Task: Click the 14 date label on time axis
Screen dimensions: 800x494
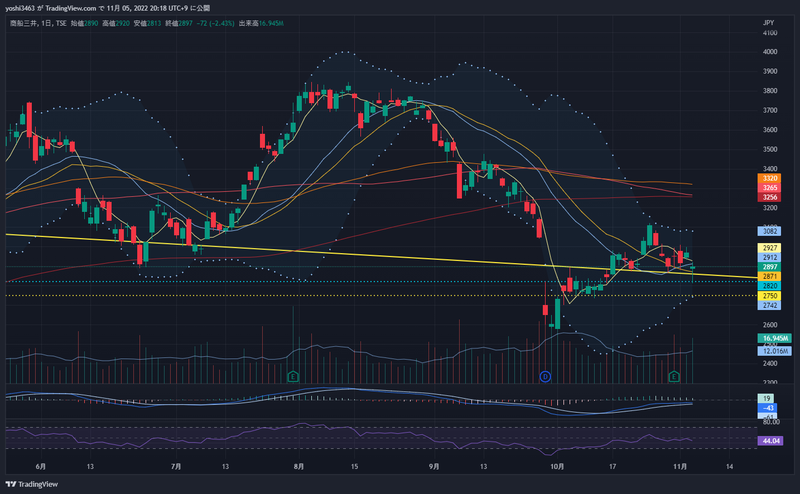Action: click(730, 466)
